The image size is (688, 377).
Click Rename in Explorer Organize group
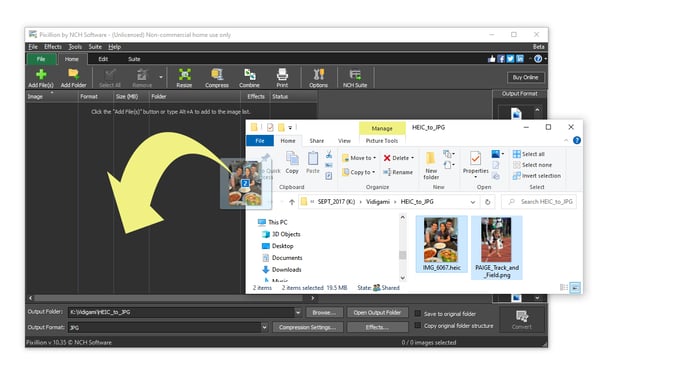(x=398, y=172)
